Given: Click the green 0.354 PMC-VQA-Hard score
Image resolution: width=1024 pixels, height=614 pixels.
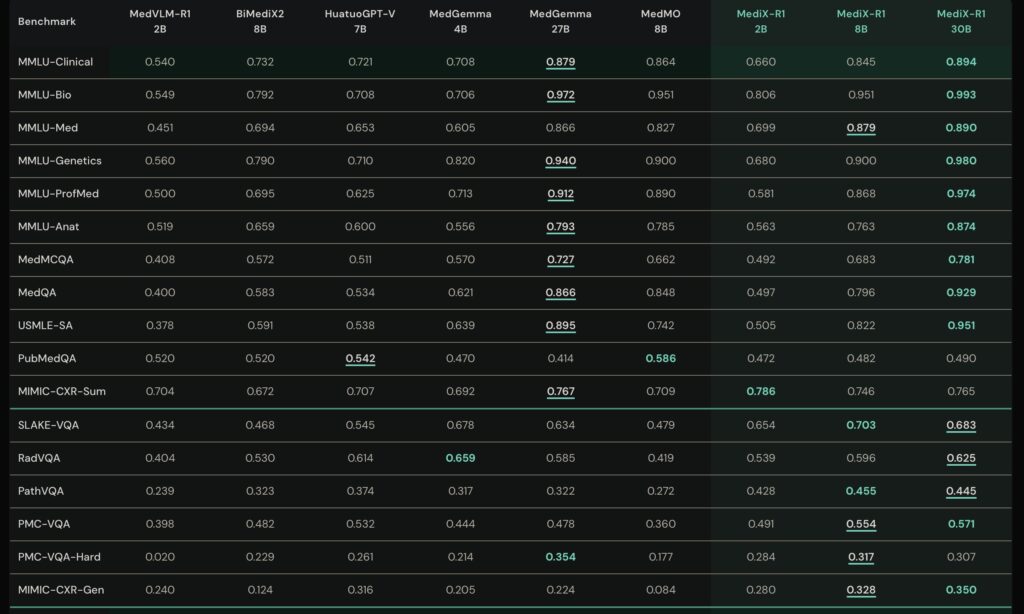Looking at the screenshot, I should point(560,557).
